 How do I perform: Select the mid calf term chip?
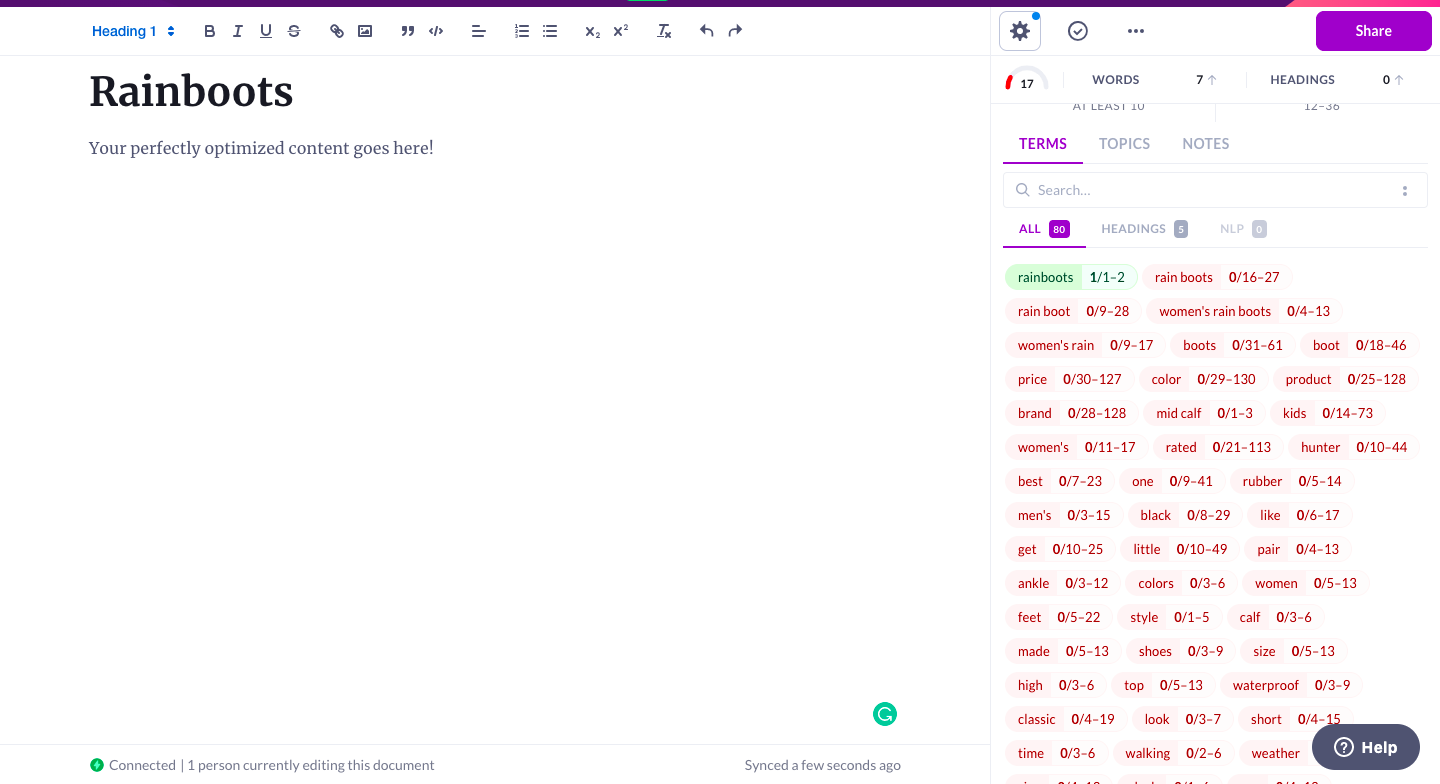coord(1204,413)
